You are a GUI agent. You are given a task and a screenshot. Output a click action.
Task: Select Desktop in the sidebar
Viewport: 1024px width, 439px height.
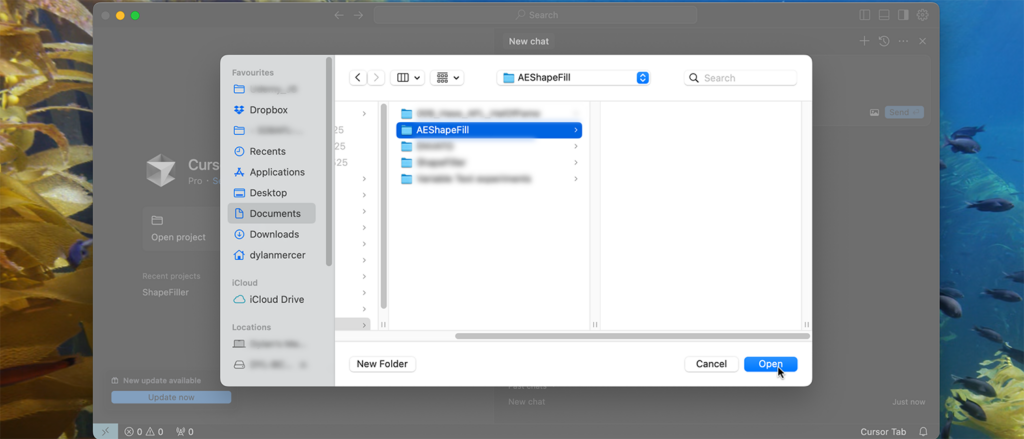click(x=268, y=193)
